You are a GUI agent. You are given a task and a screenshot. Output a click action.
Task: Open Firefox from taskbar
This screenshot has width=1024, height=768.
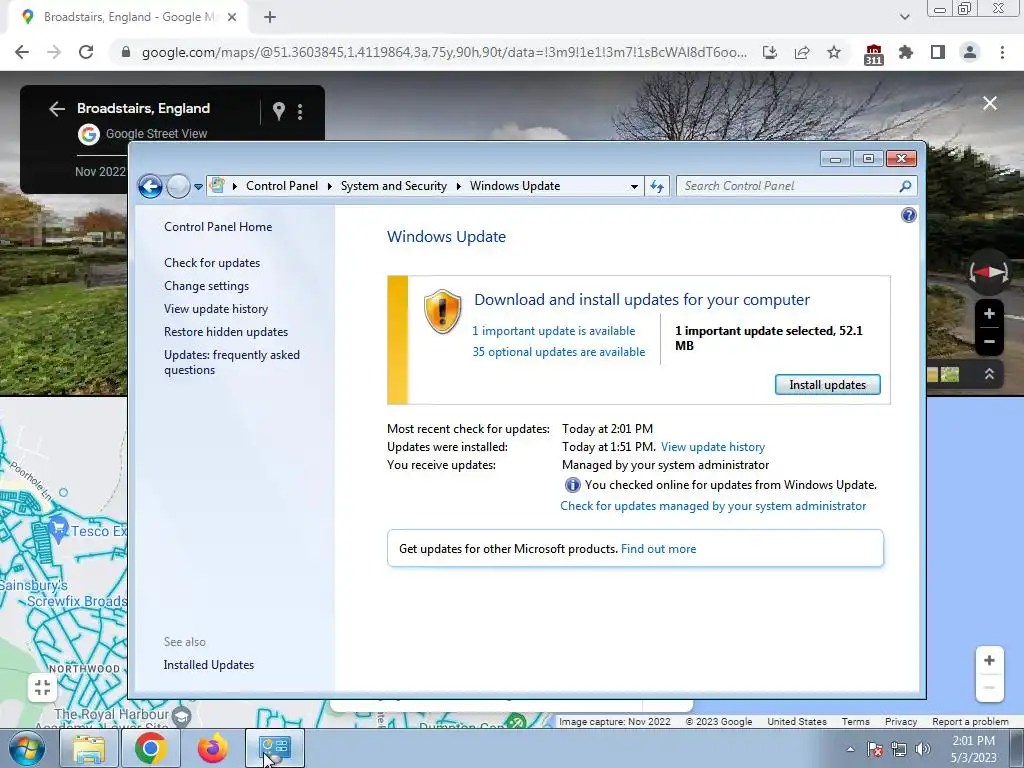pos(212,748)
